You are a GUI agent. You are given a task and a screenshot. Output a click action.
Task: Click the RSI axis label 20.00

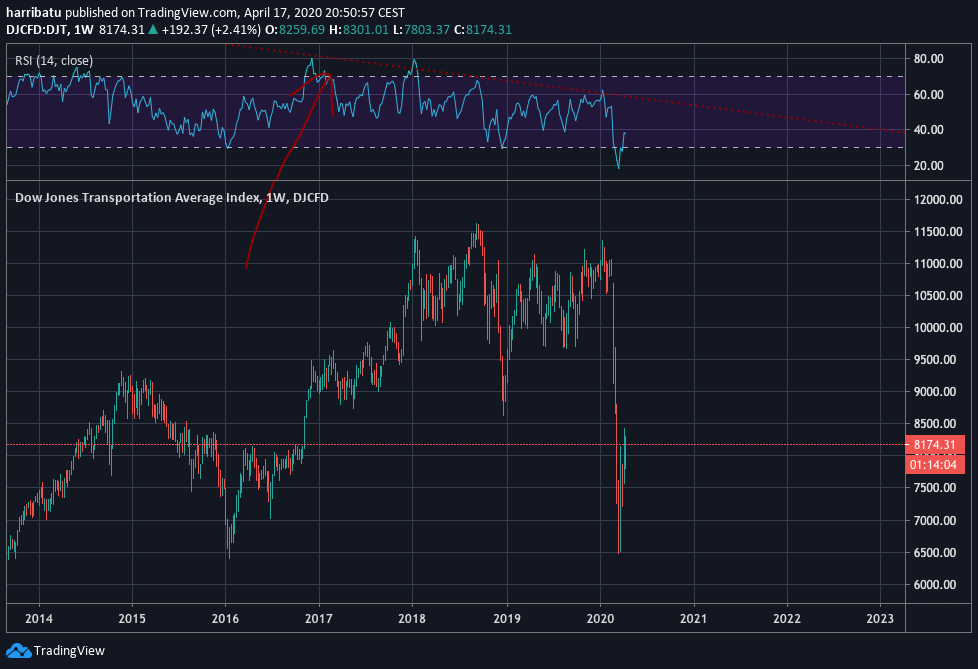(x=929, y=166)
